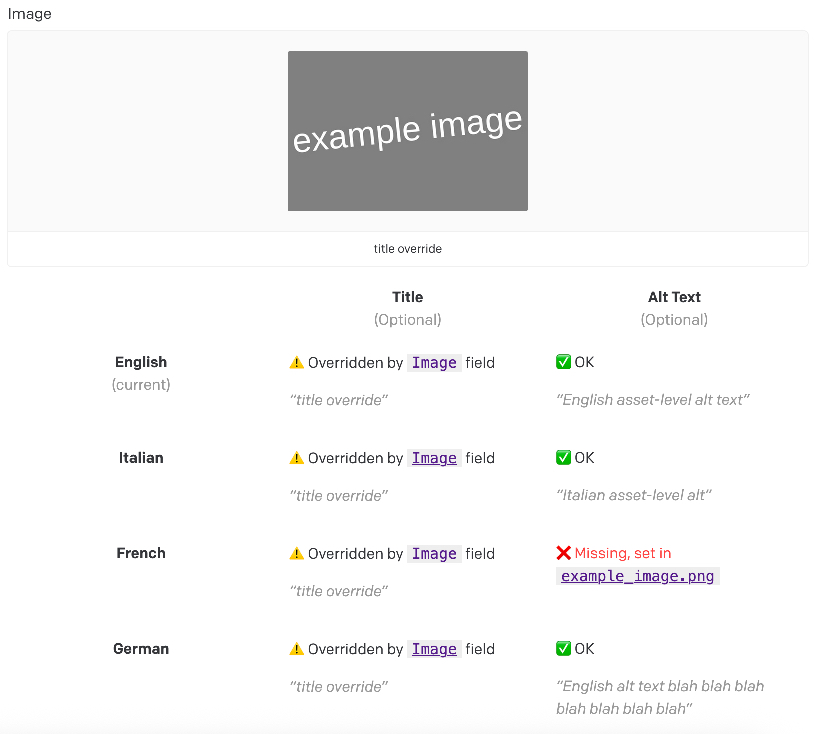Click the Title column header
815x734 pixels.
click(x=407, y=297)
